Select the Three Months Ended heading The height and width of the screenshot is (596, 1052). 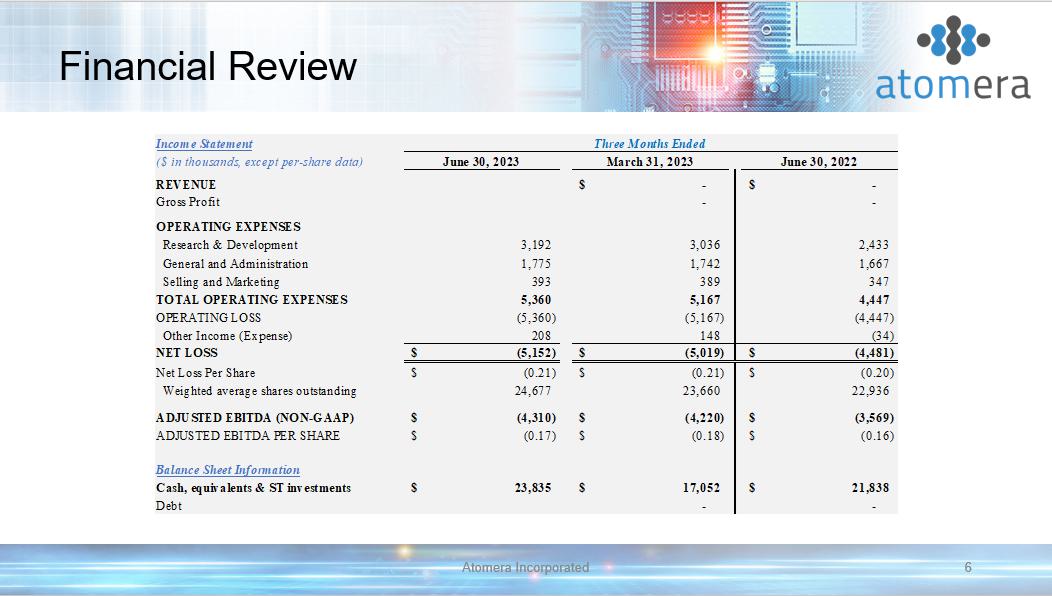pos(649,144)
